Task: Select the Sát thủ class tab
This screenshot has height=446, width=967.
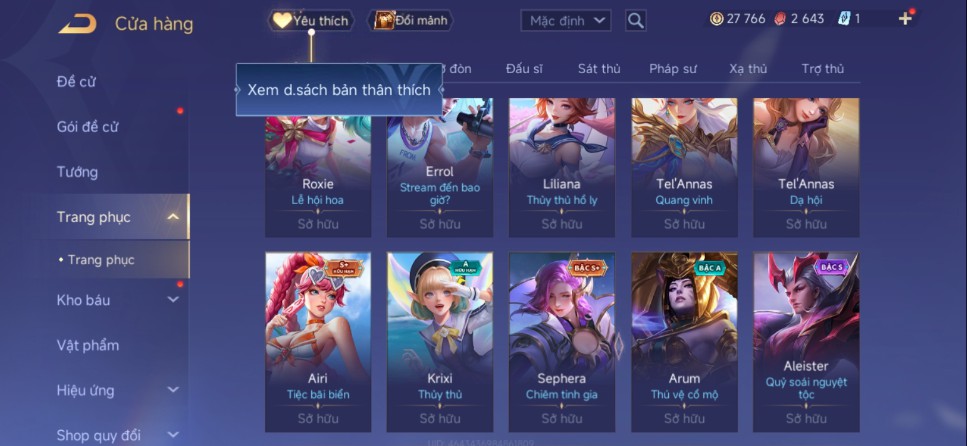Action: pyautogui.click(x=599, y=69)
